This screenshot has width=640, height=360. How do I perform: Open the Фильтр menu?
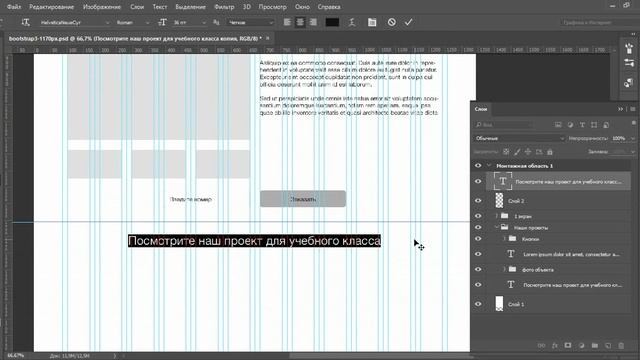pos(224,7)
